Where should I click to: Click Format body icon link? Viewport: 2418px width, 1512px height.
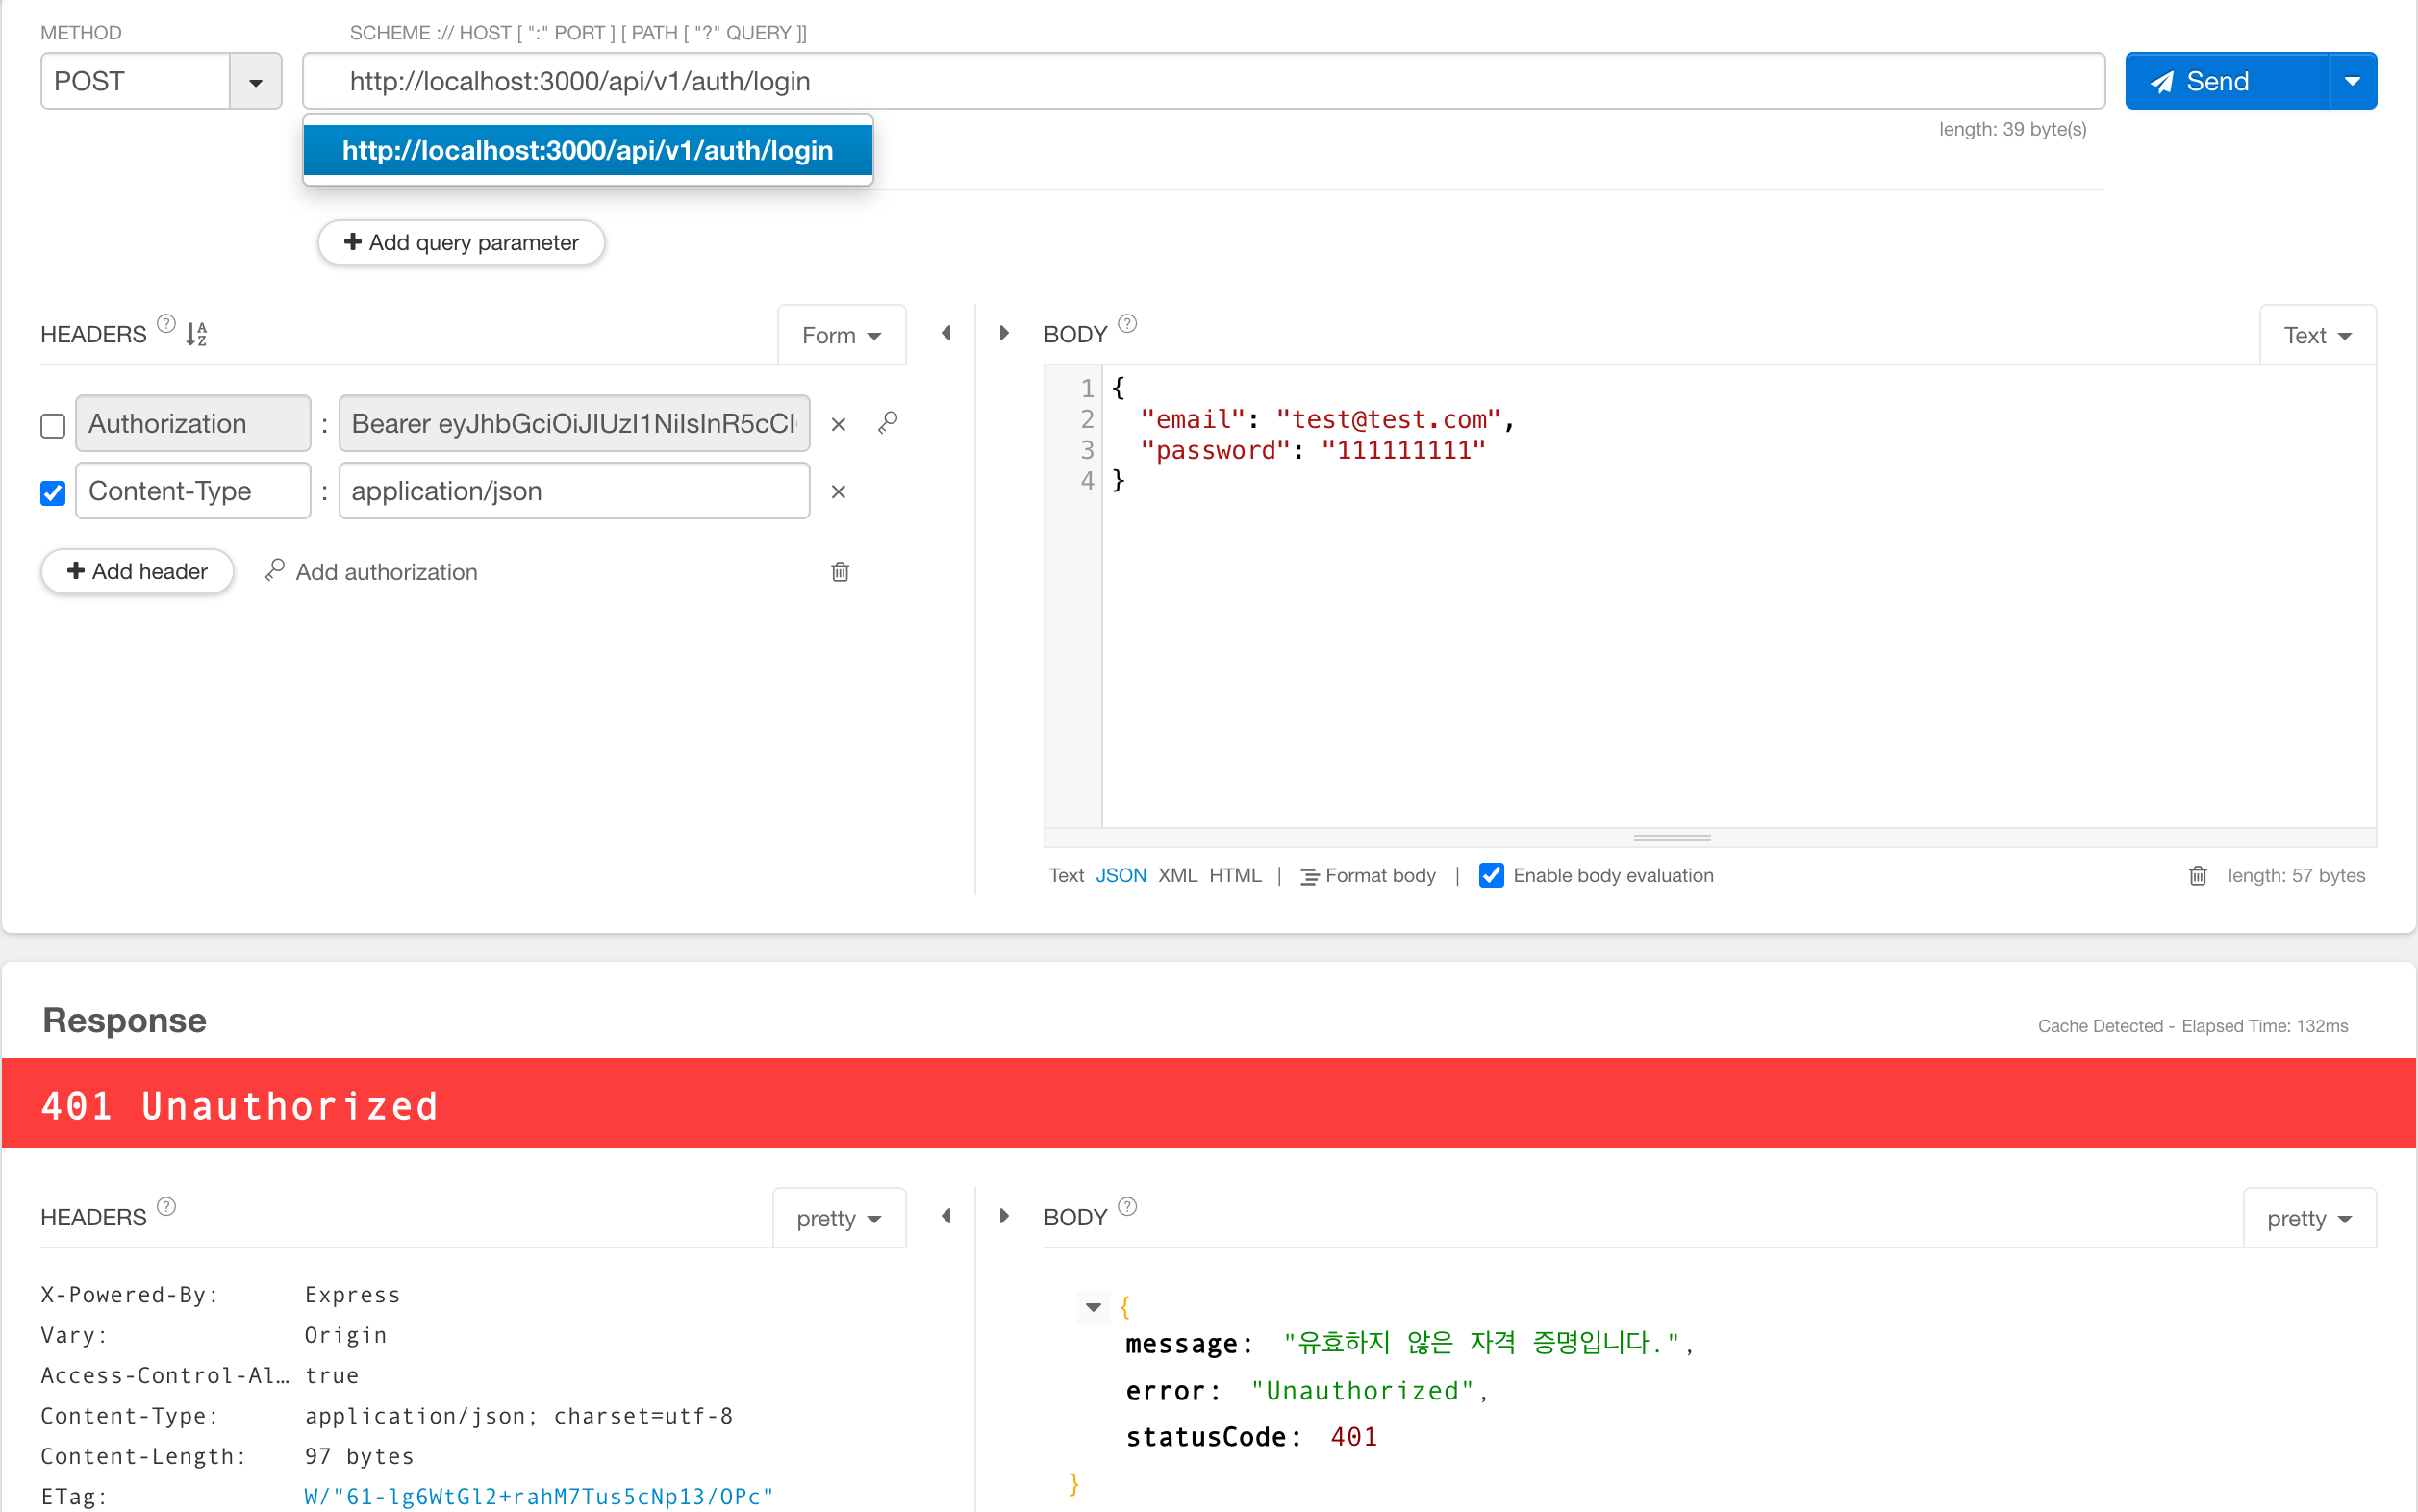pyautogui.click(x=1367, y=876)
